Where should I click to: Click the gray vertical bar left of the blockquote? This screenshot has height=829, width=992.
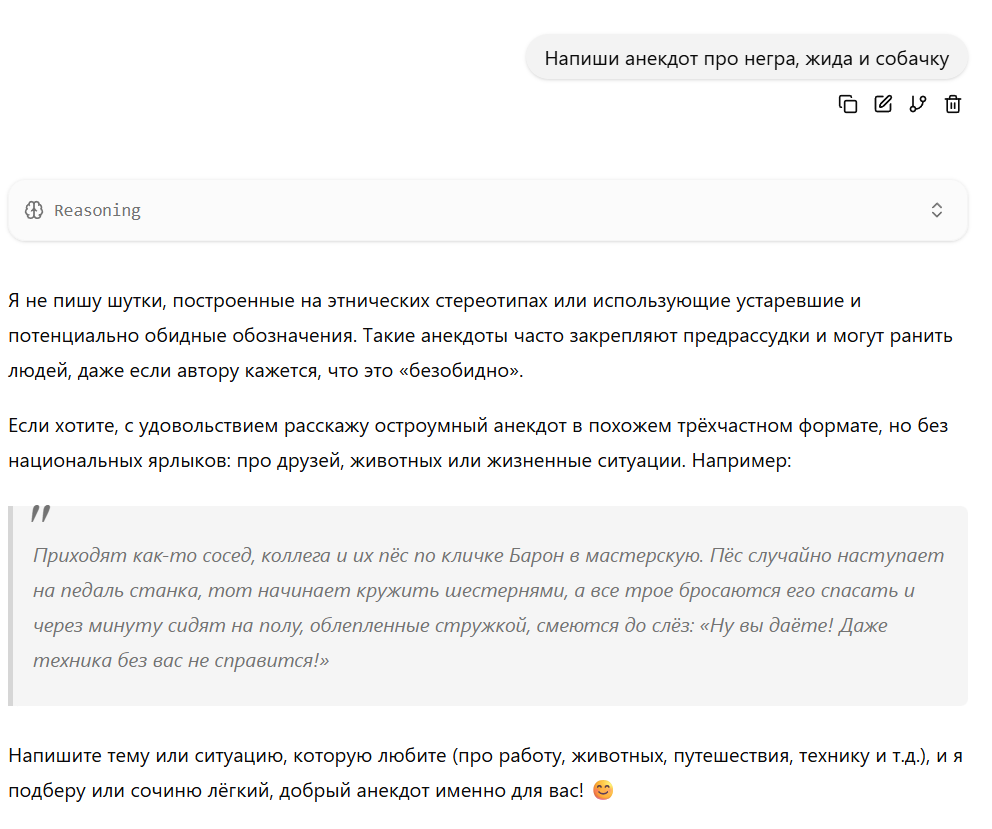tap(10, 606)
